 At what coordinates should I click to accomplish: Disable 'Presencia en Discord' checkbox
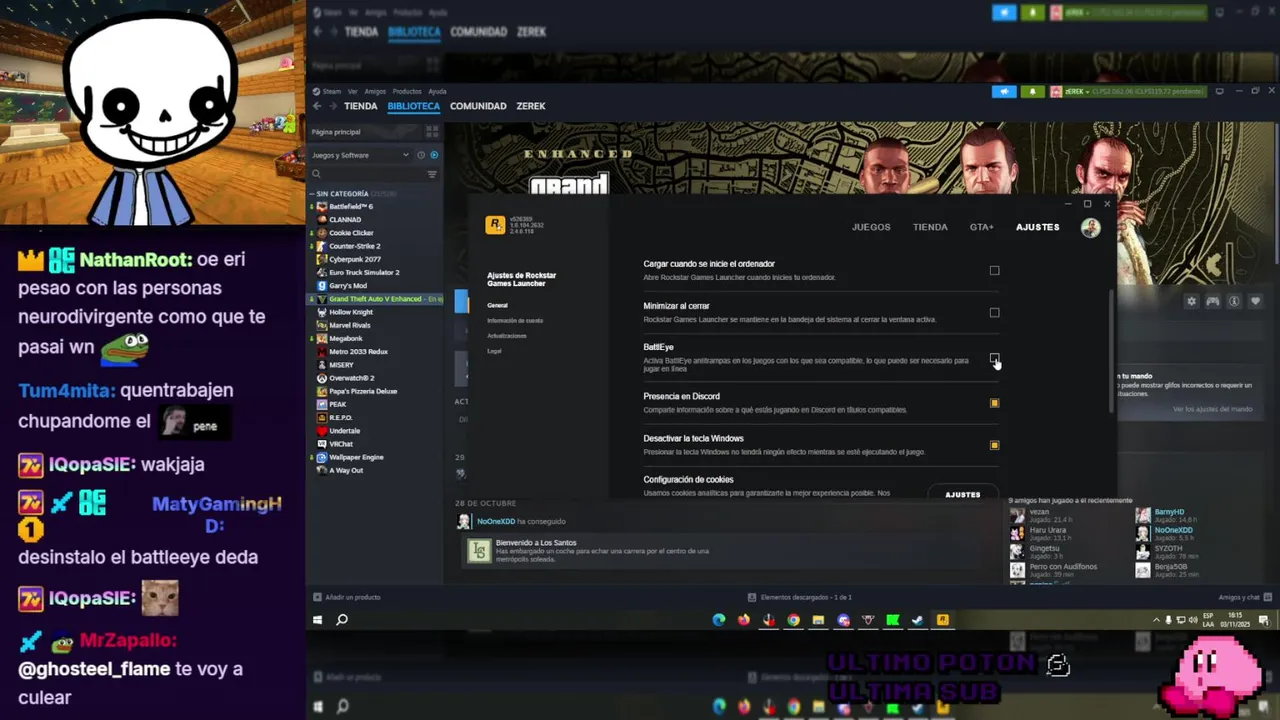[x=994, y=403]
